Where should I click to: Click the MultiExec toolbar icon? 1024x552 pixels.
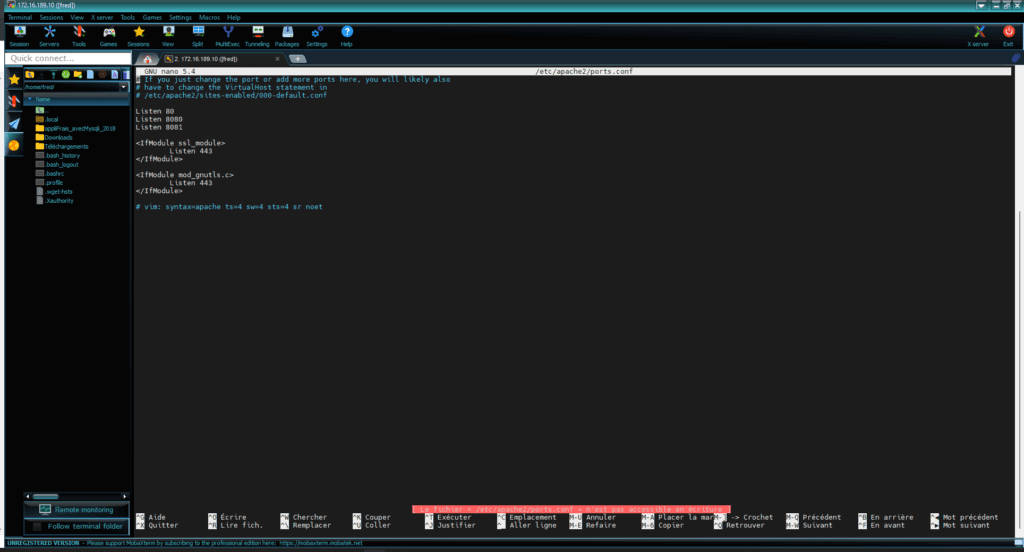(x=226, y=36)
